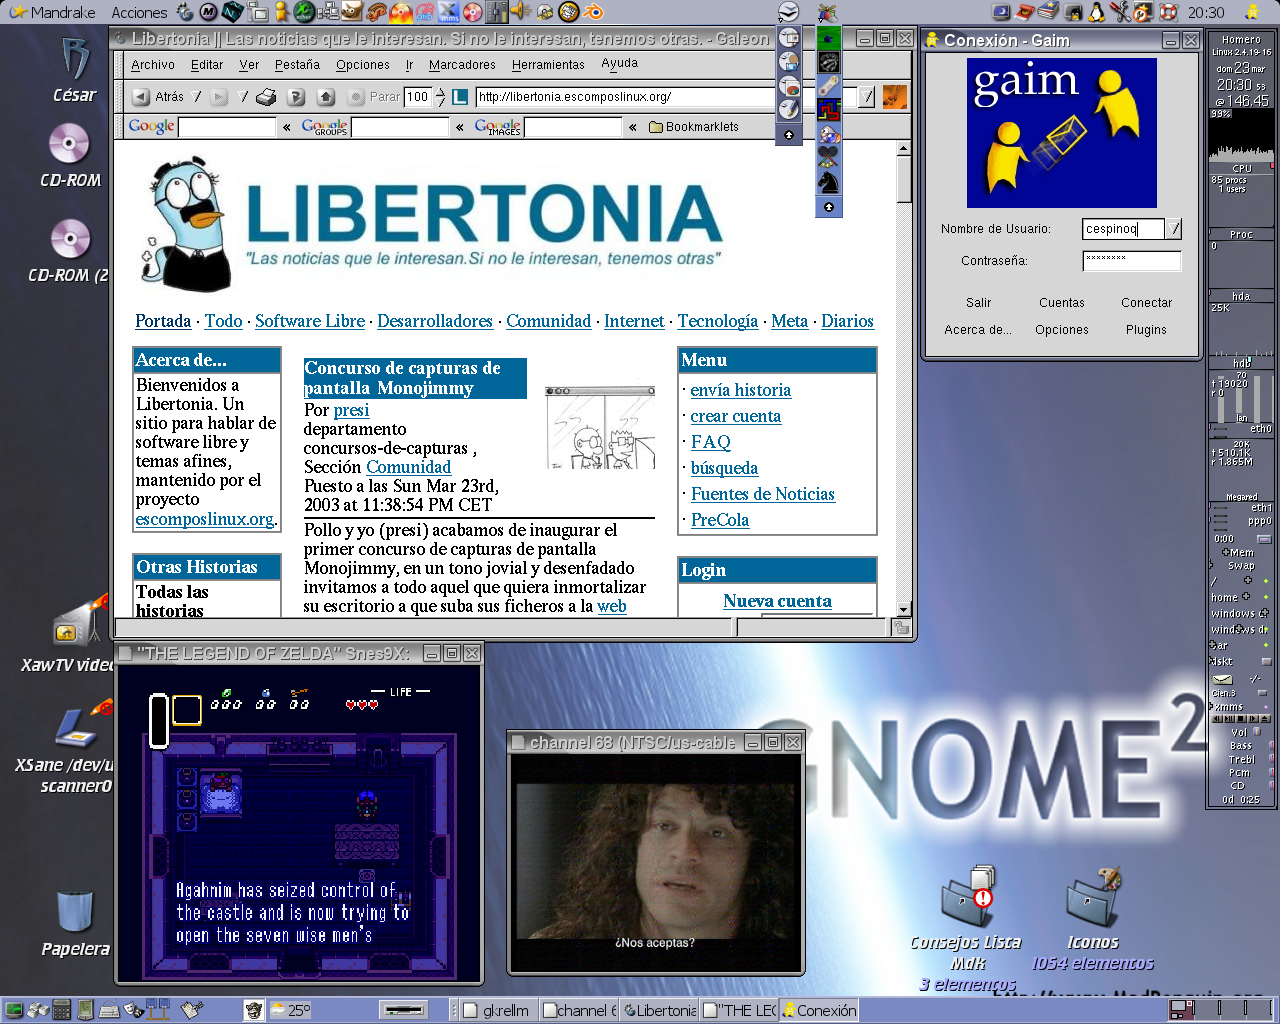
Task: Click the calculator icon in bottom panel
Action: point(62,1010)
